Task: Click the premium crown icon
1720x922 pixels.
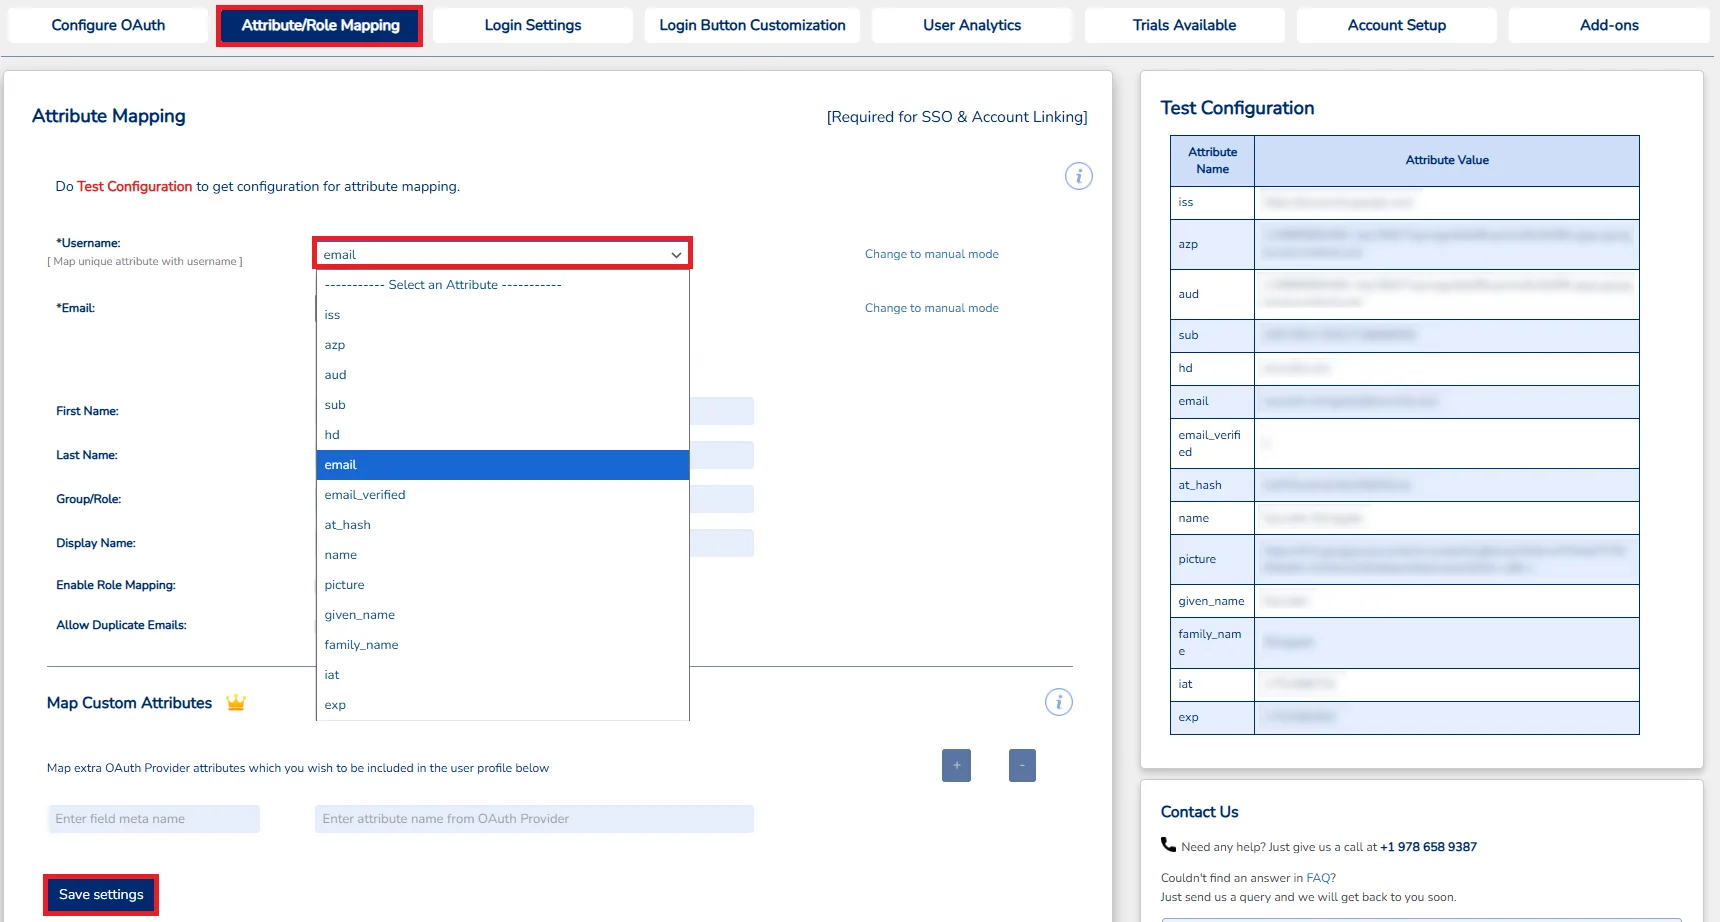Action: [x=236, y=702]
